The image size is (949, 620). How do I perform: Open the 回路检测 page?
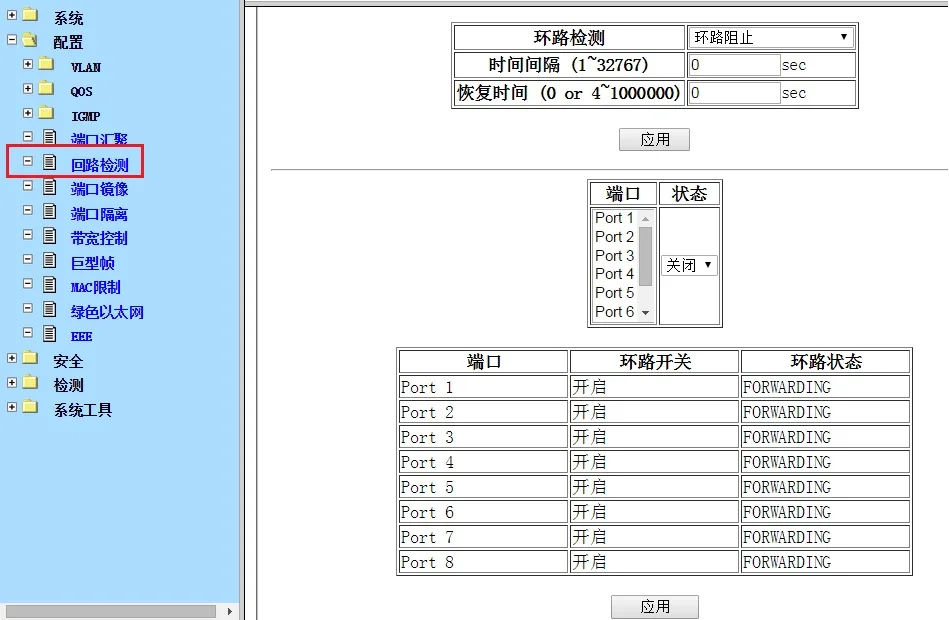click(99, 165)
